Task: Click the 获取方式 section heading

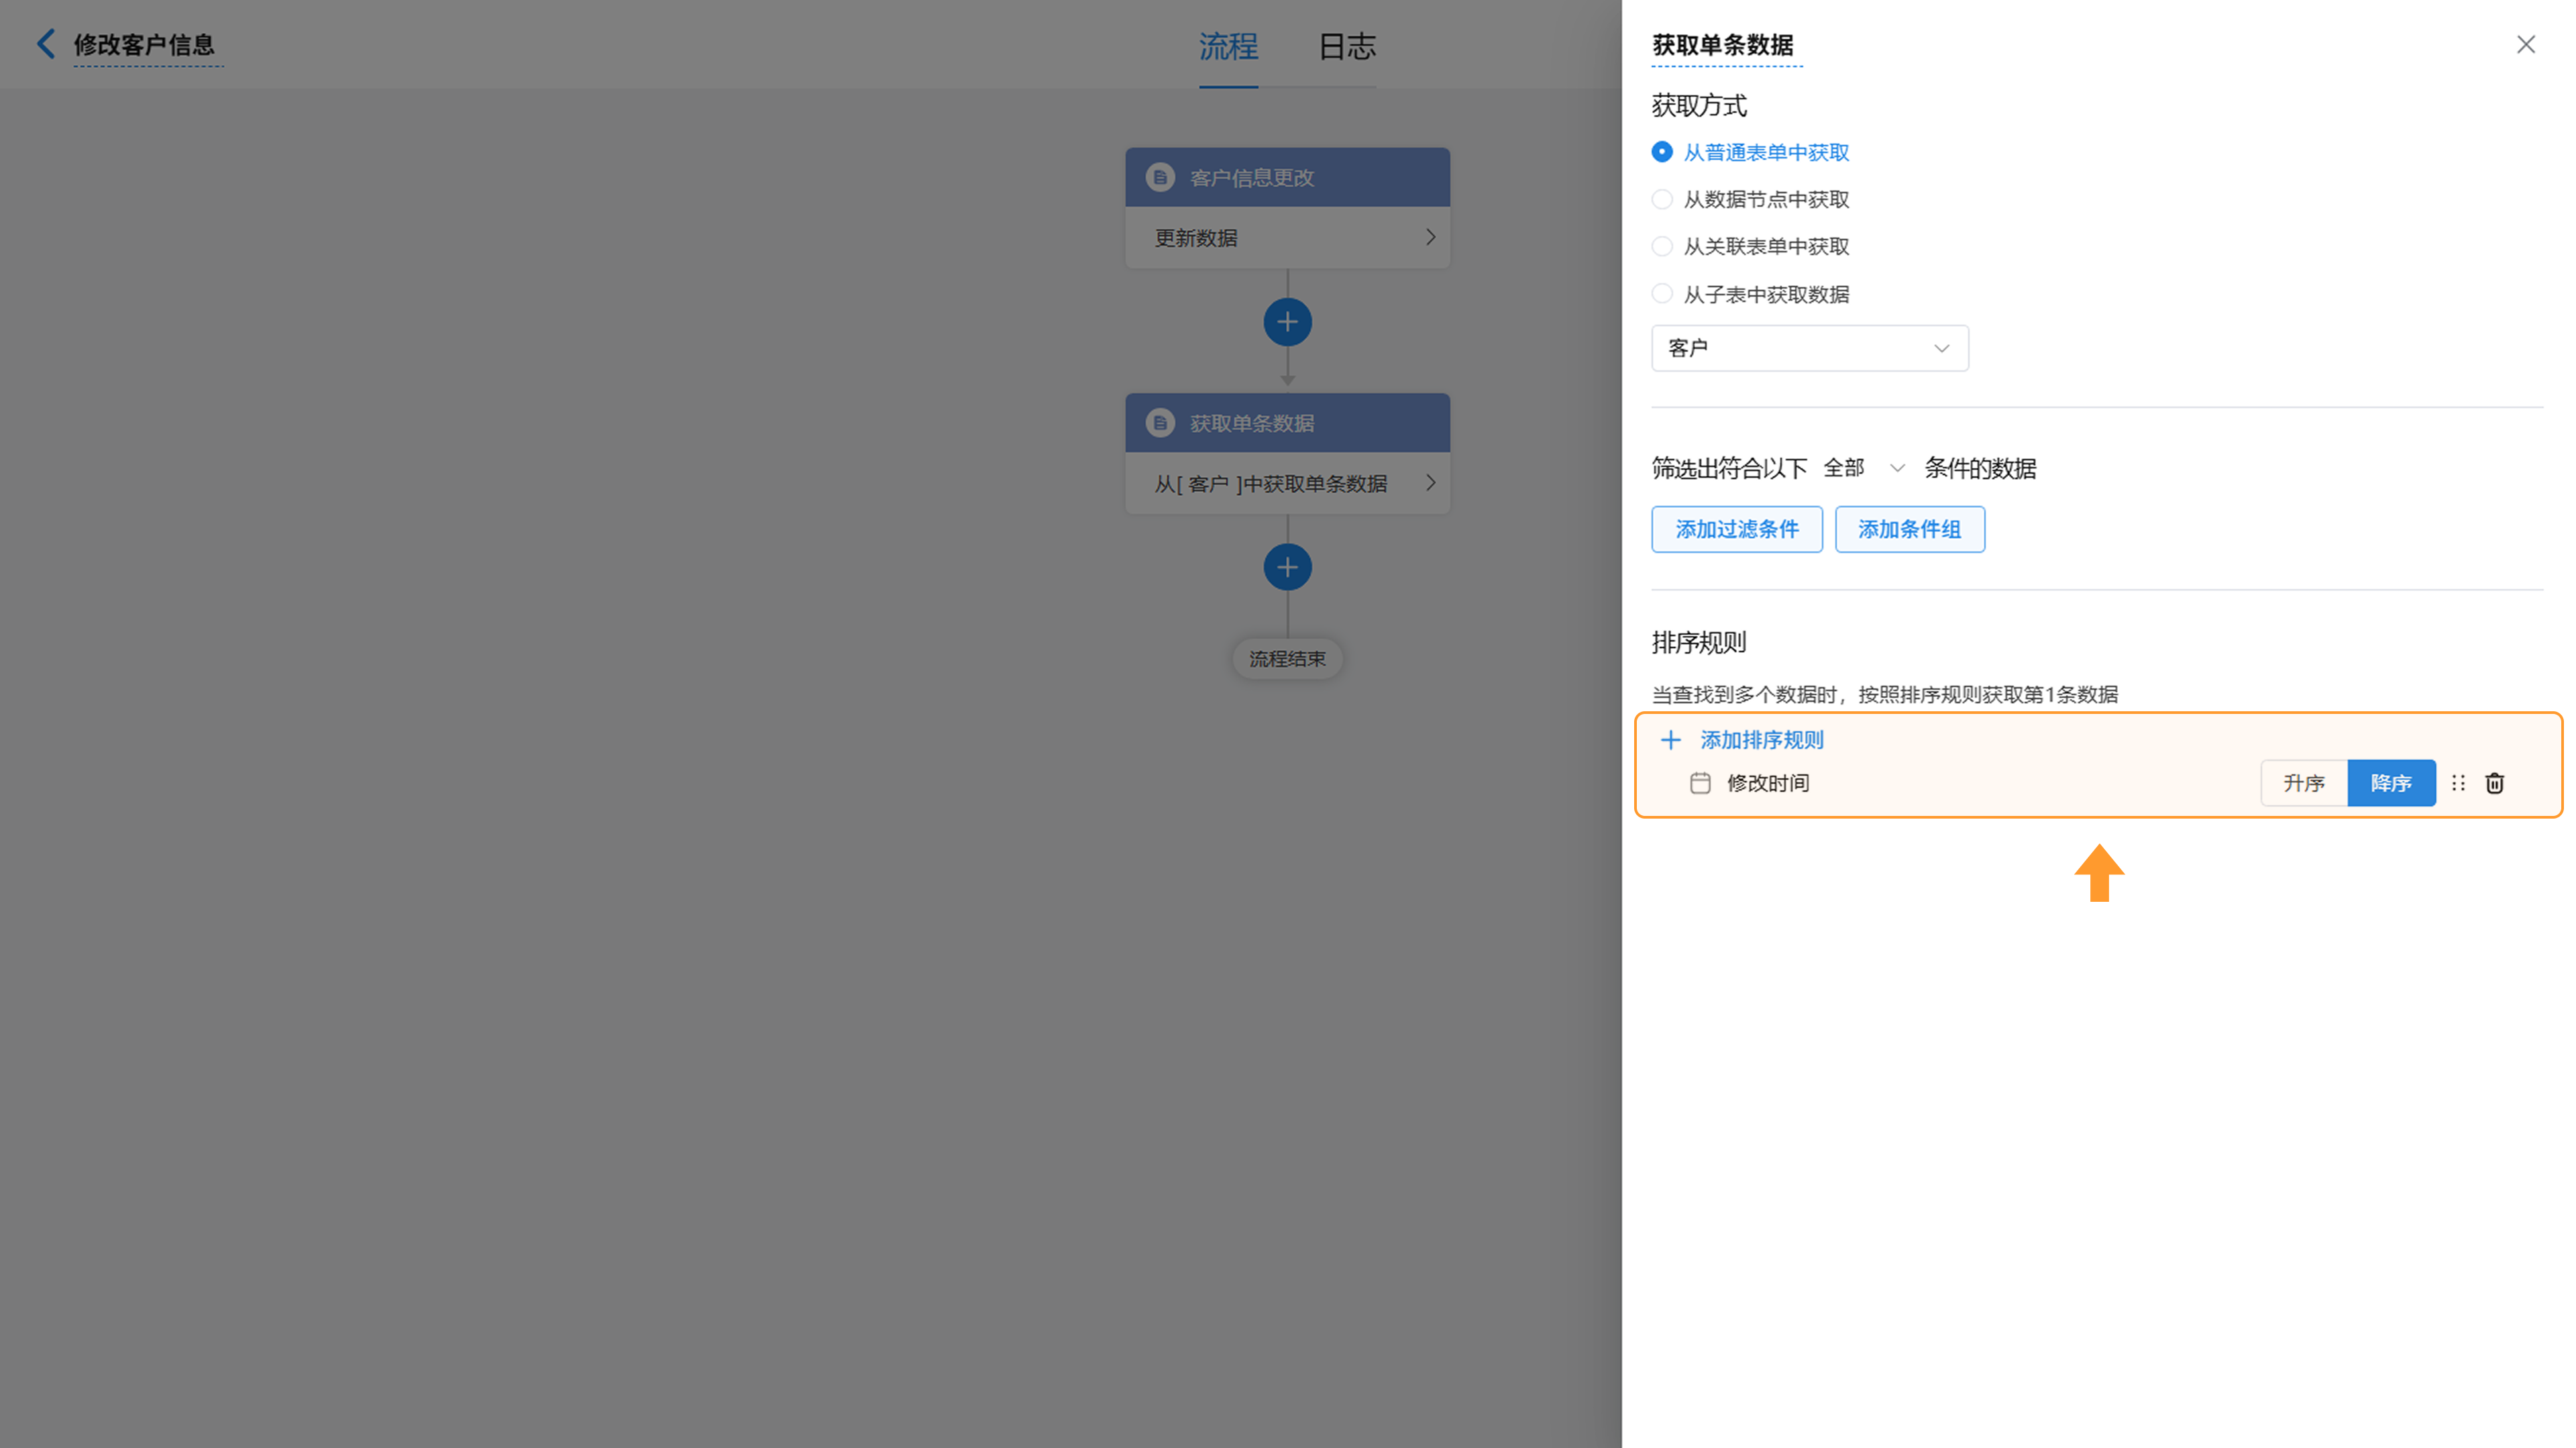Action: 1699,105
